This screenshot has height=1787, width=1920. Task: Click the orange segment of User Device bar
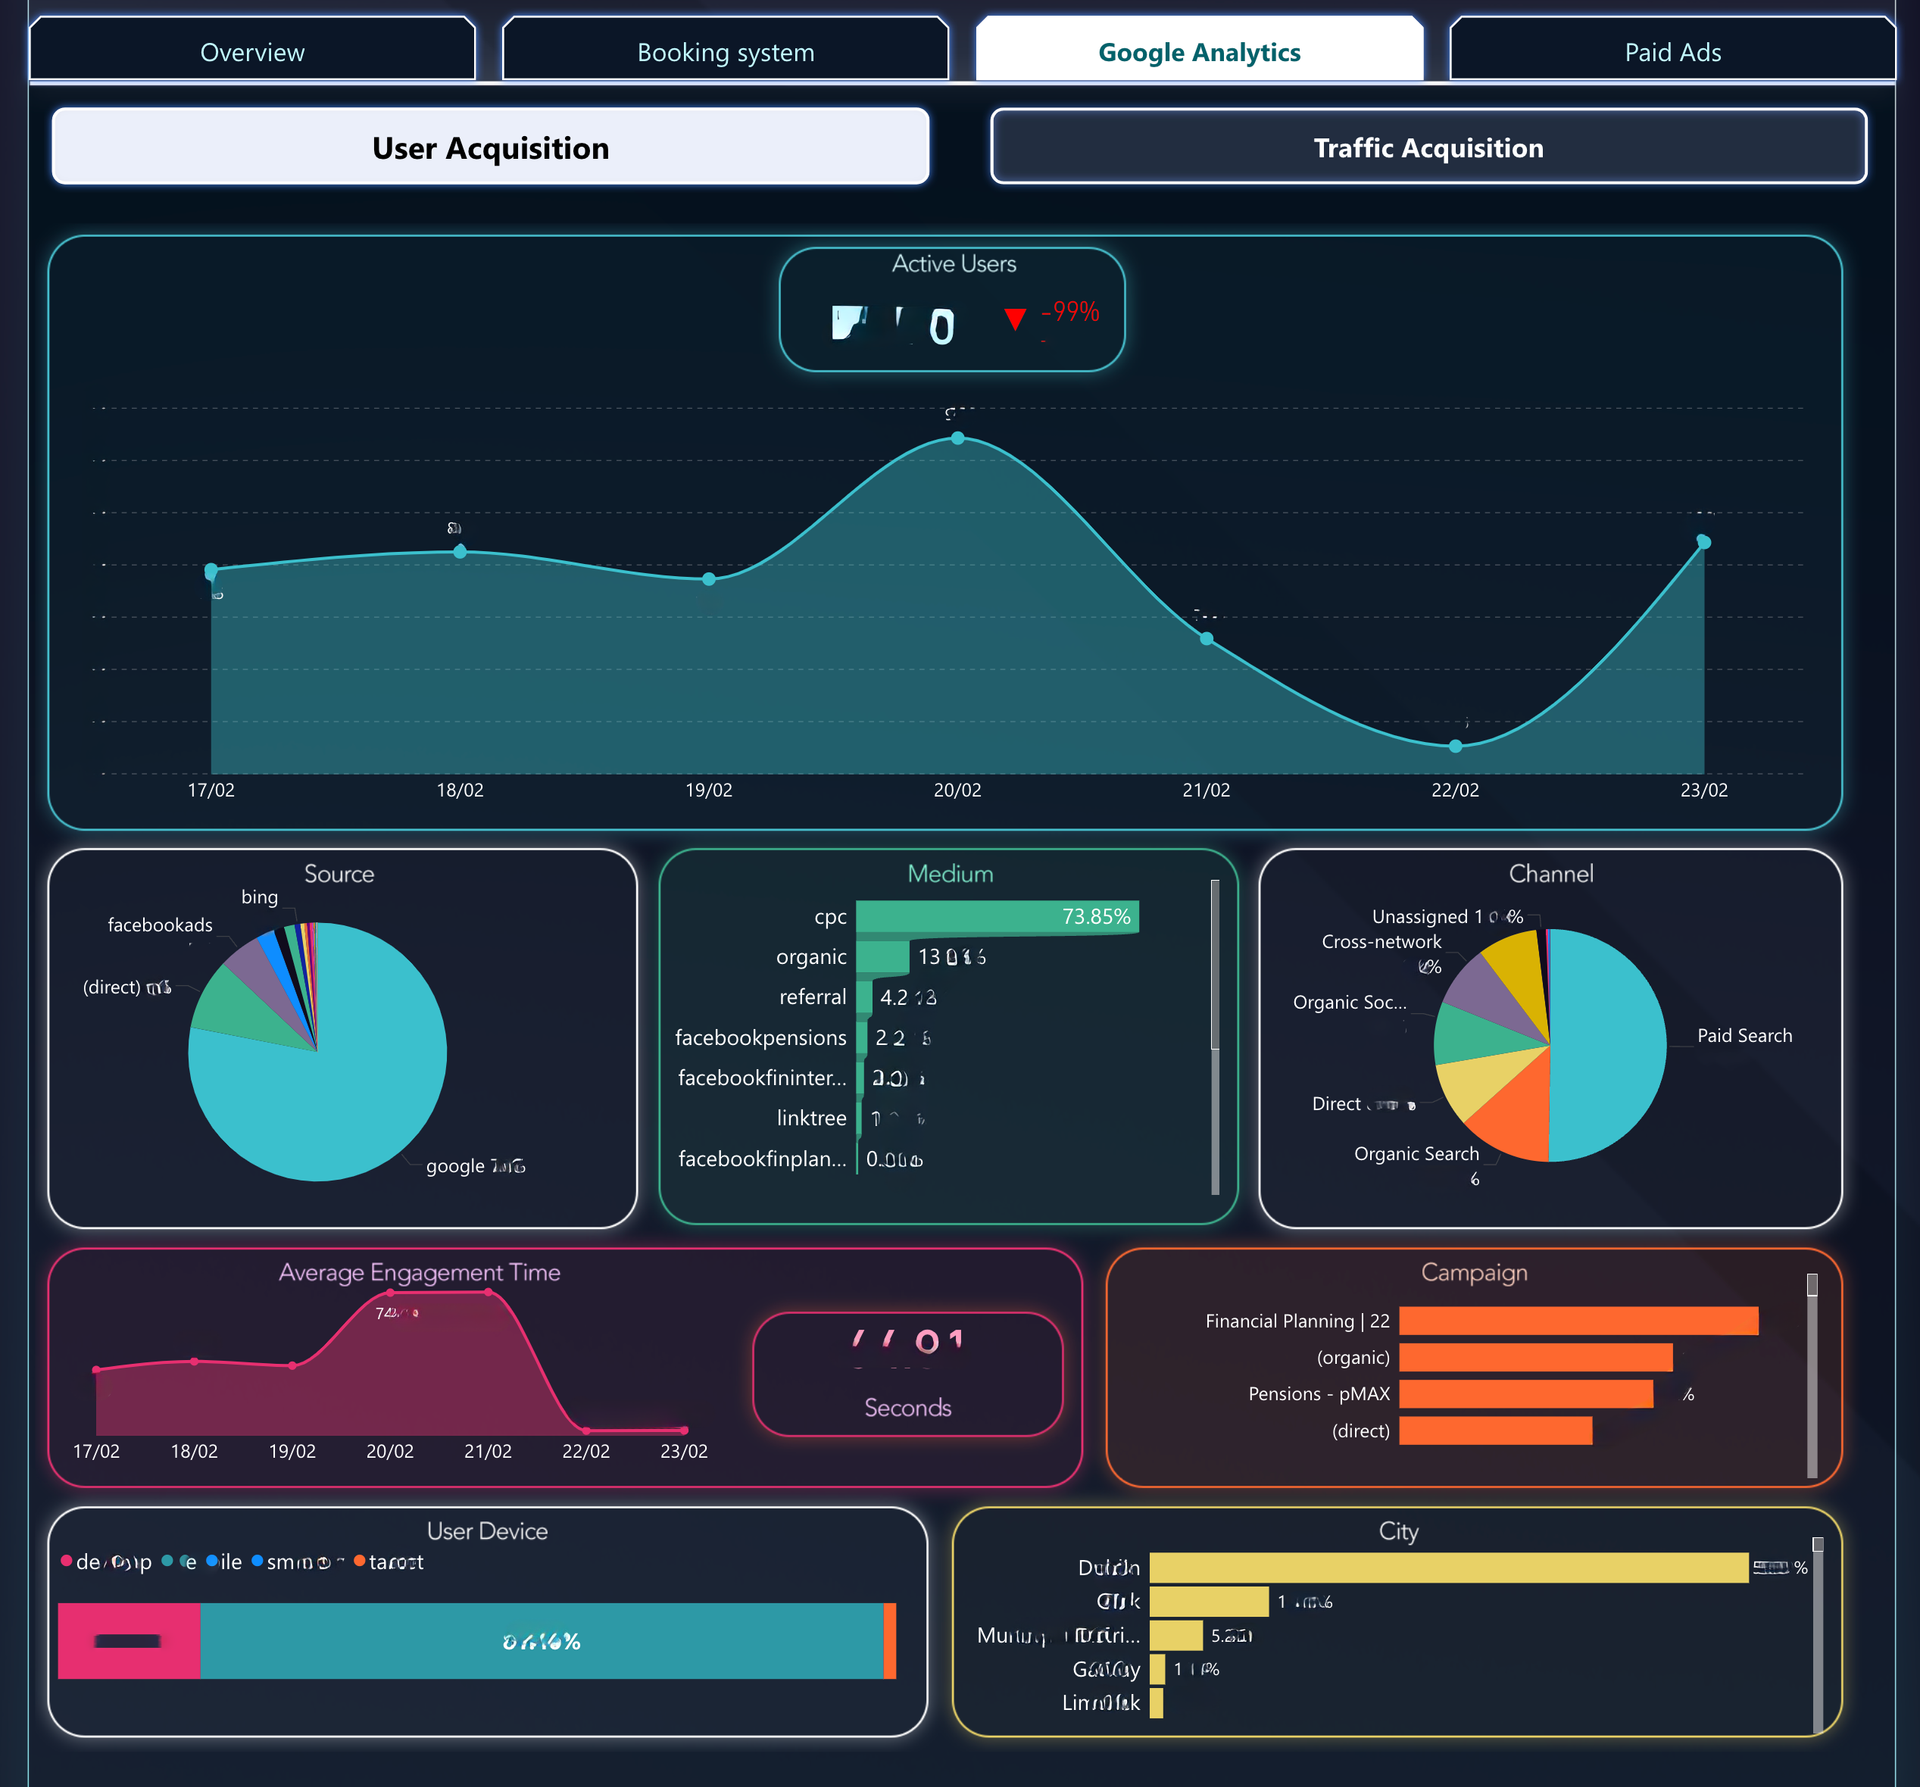[890, 1641]
